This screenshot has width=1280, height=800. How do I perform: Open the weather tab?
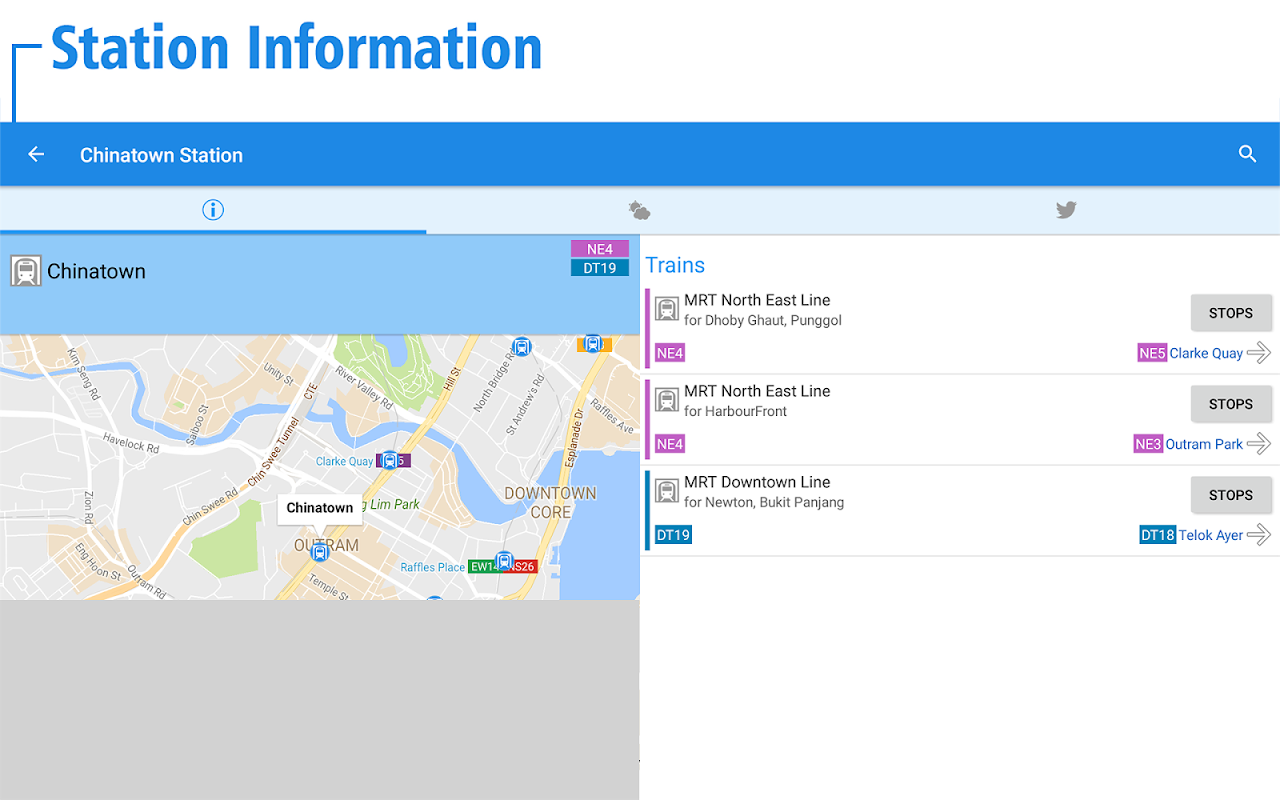[640, 210]
